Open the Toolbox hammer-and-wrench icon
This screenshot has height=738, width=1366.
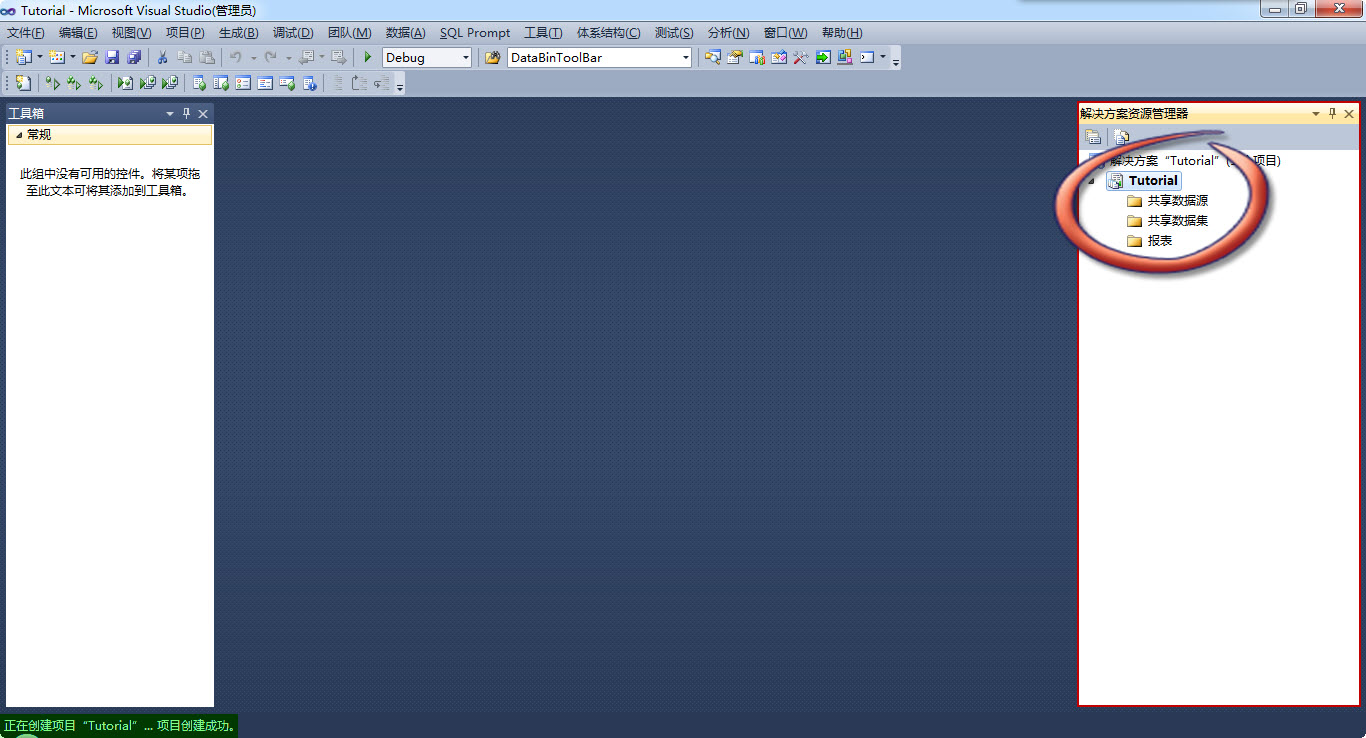(801, 58)
